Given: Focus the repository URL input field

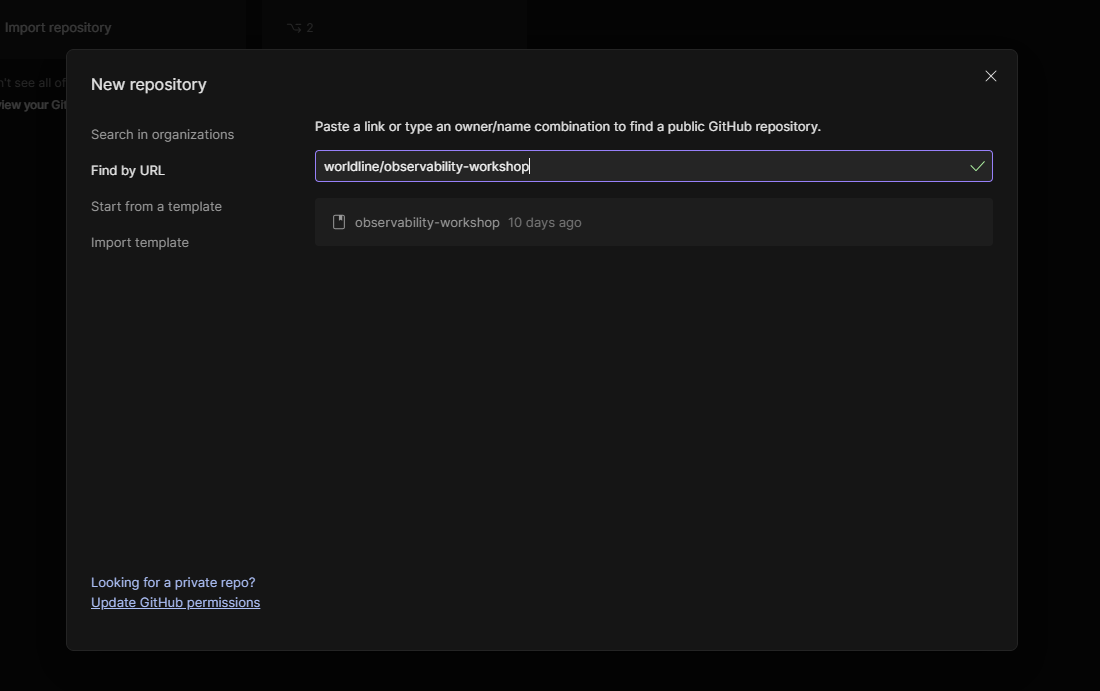Looking at the screenshot, I should tap(653, 166).
